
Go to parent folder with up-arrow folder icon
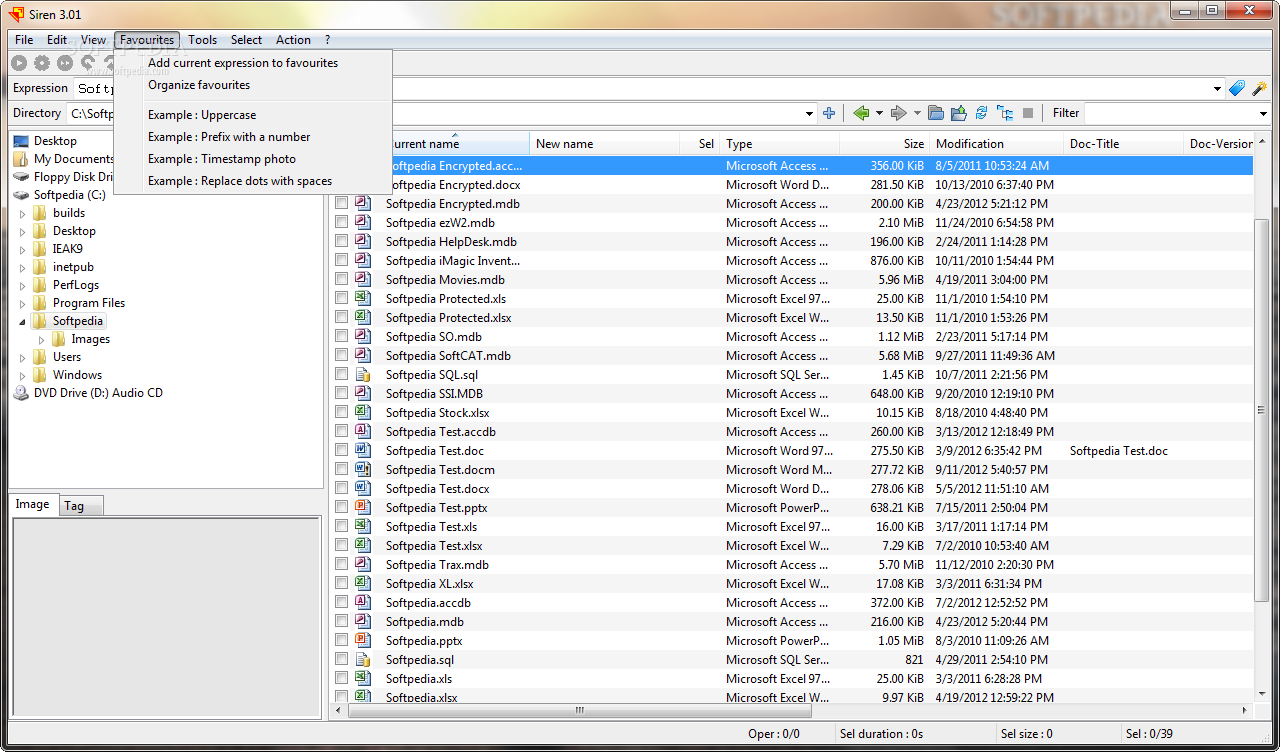(959, 113)
